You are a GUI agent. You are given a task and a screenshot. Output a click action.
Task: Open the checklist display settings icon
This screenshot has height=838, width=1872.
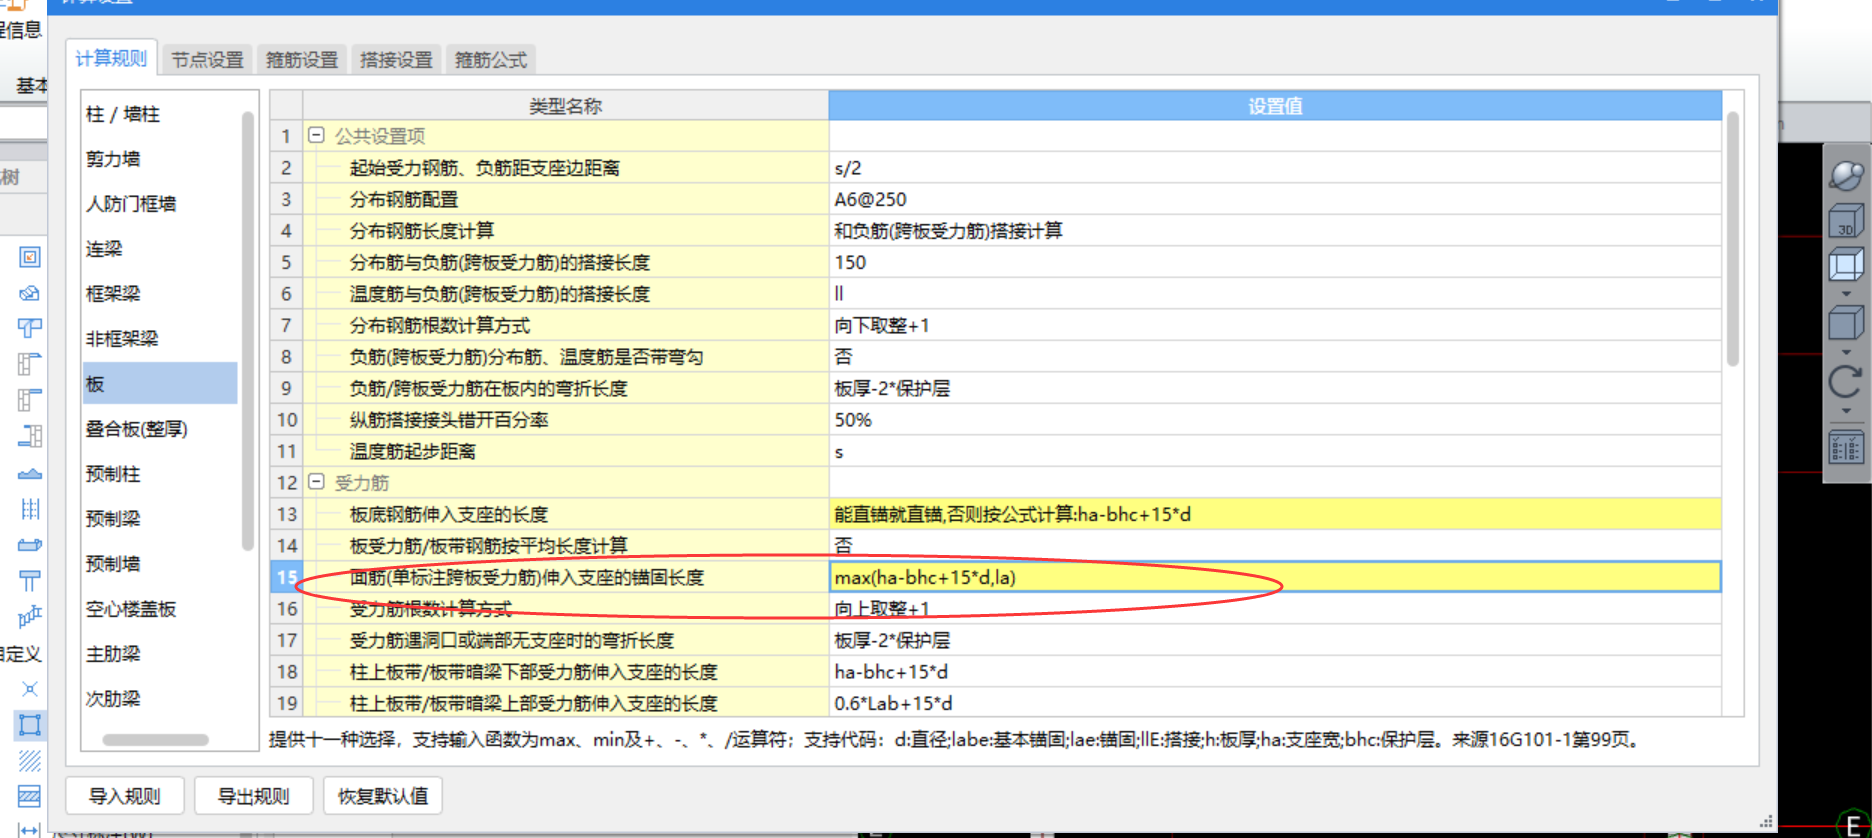(x=1846, y=447)
